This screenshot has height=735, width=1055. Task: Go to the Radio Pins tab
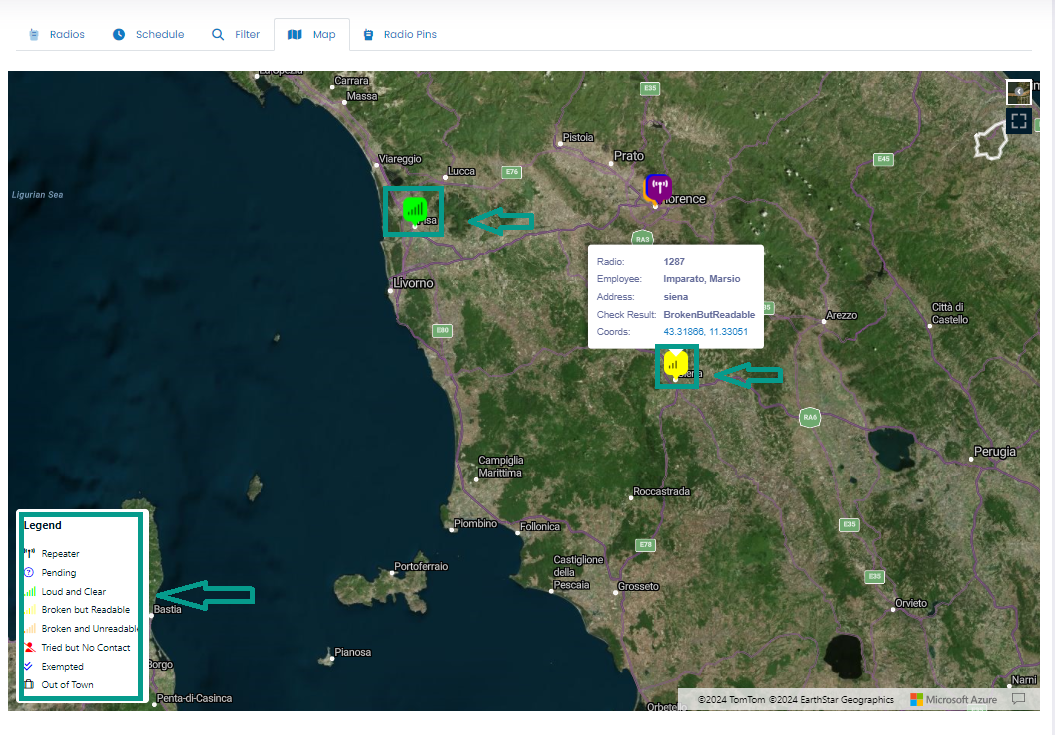click(x=400, y=34)
